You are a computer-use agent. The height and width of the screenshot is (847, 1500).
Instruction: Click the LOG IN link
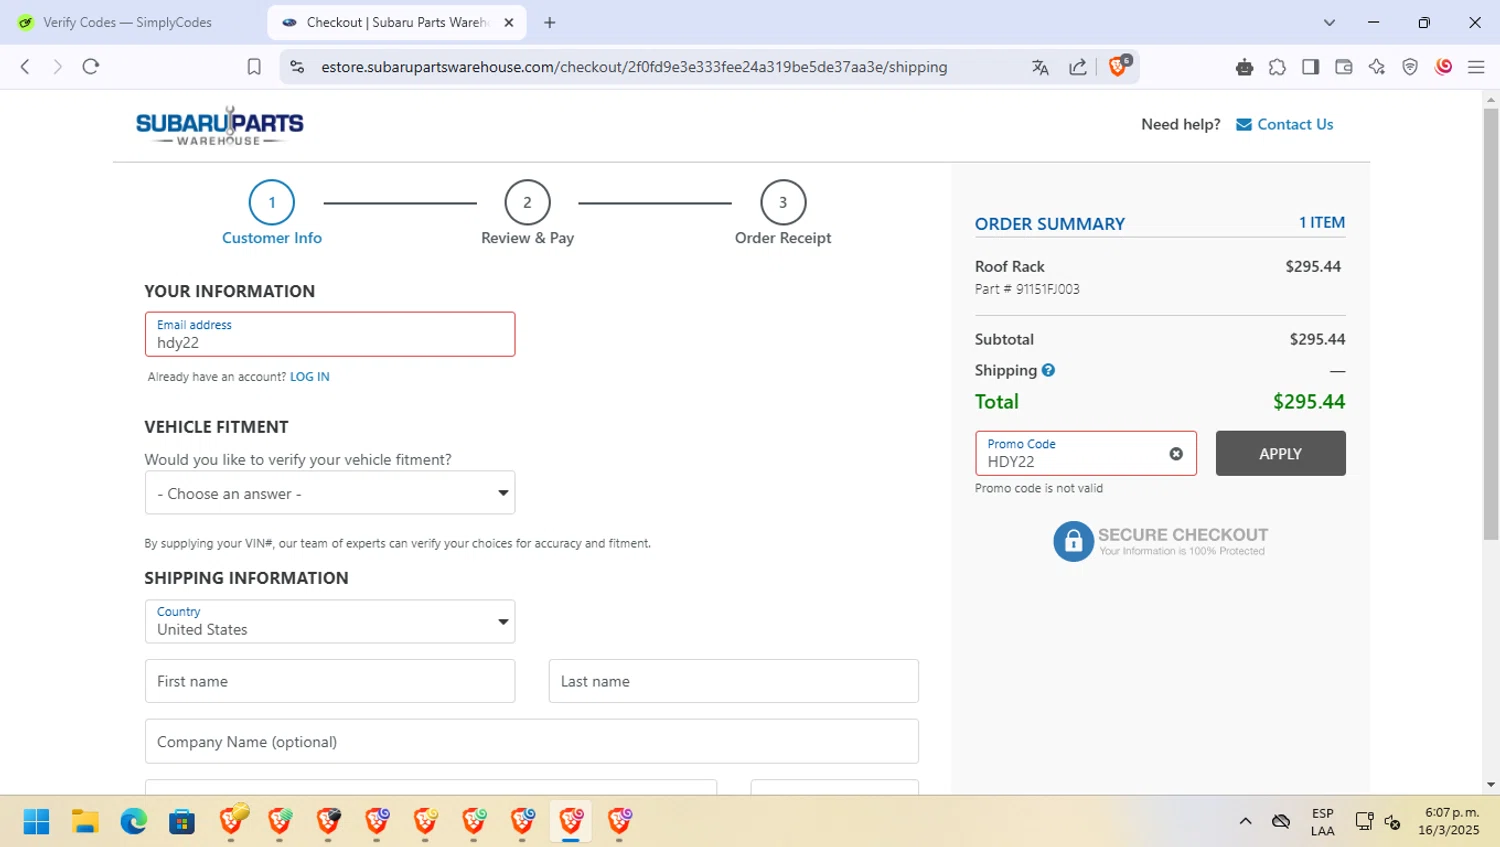pyautogui.click(x=309, y=377)
